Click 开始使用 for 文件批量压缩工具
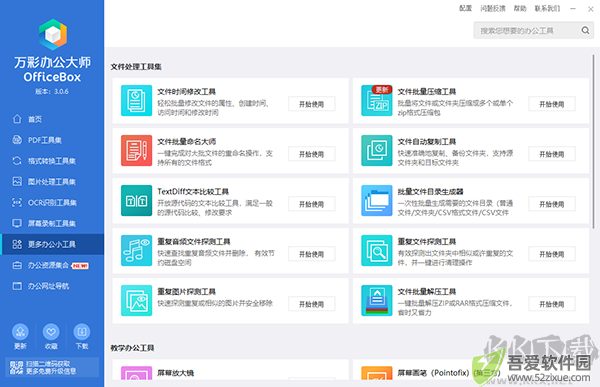 [x=552, y=104]
